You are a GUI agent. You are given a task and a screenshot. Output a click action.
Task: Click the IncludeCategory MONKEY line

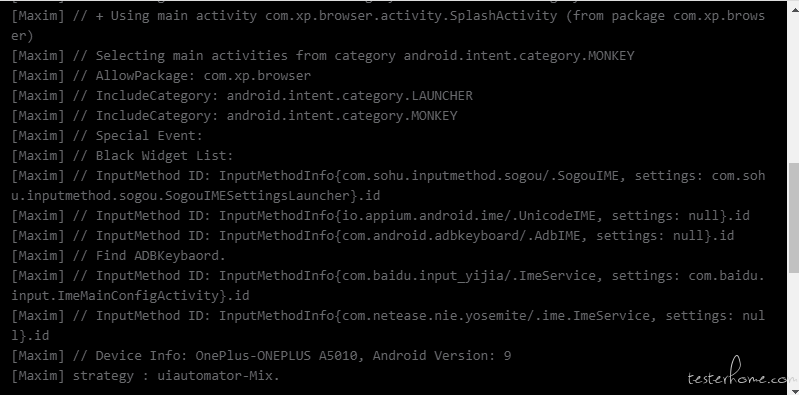pyautogui.click(x=234, y=116)
